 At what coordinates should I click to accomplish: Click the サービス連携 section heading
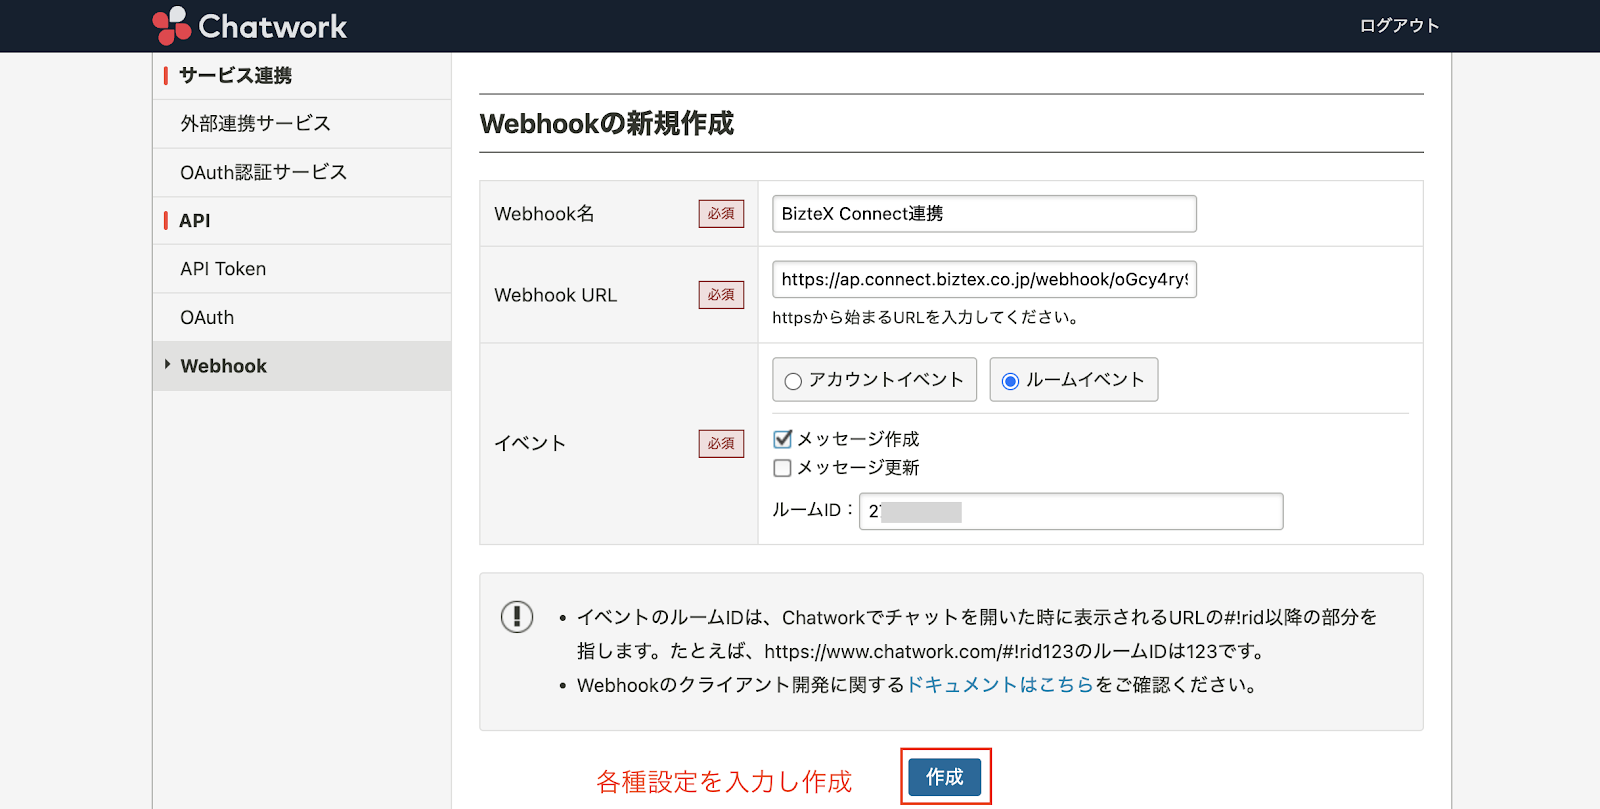tap(235, 76)
